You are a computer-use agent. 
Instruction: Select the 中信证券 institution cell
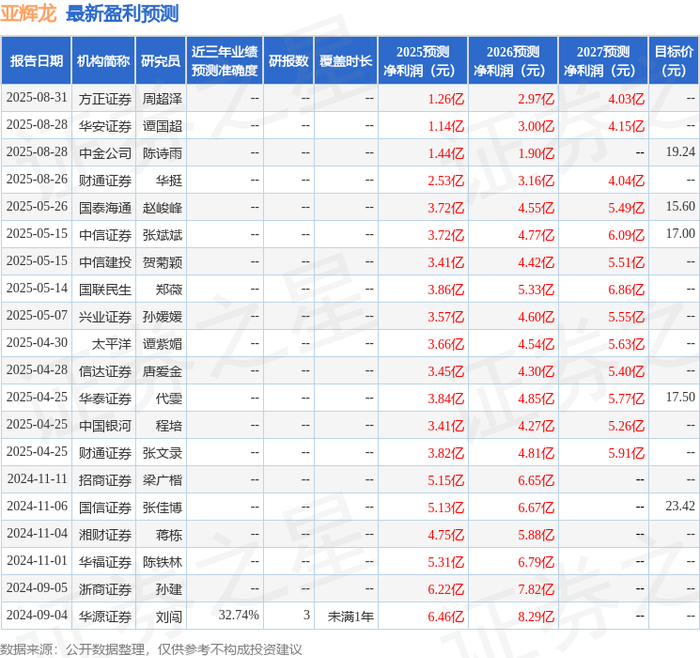[105, 235]
